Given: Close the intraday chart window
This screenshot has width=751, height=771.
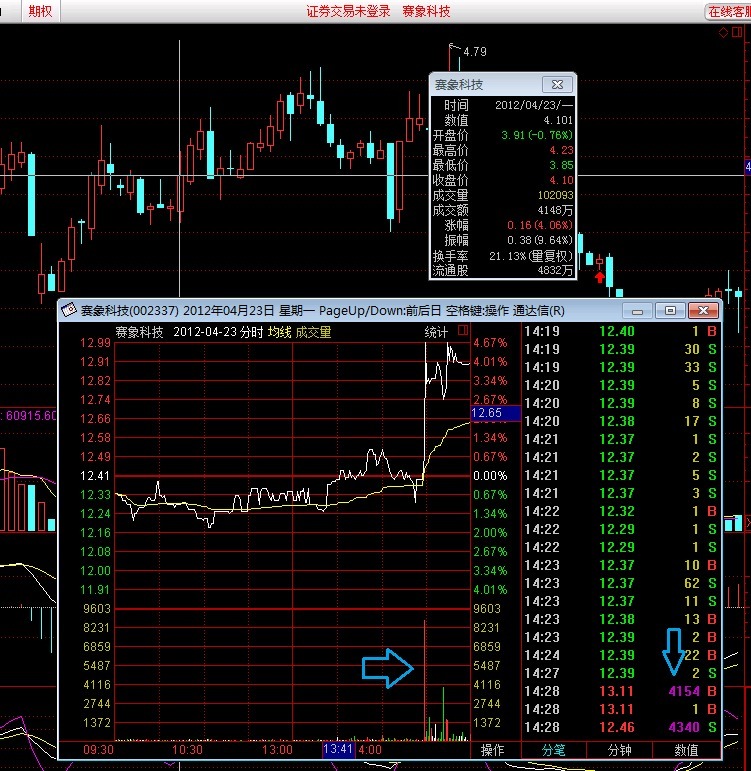Looking at the screenshot, I should tap(706, 310).
